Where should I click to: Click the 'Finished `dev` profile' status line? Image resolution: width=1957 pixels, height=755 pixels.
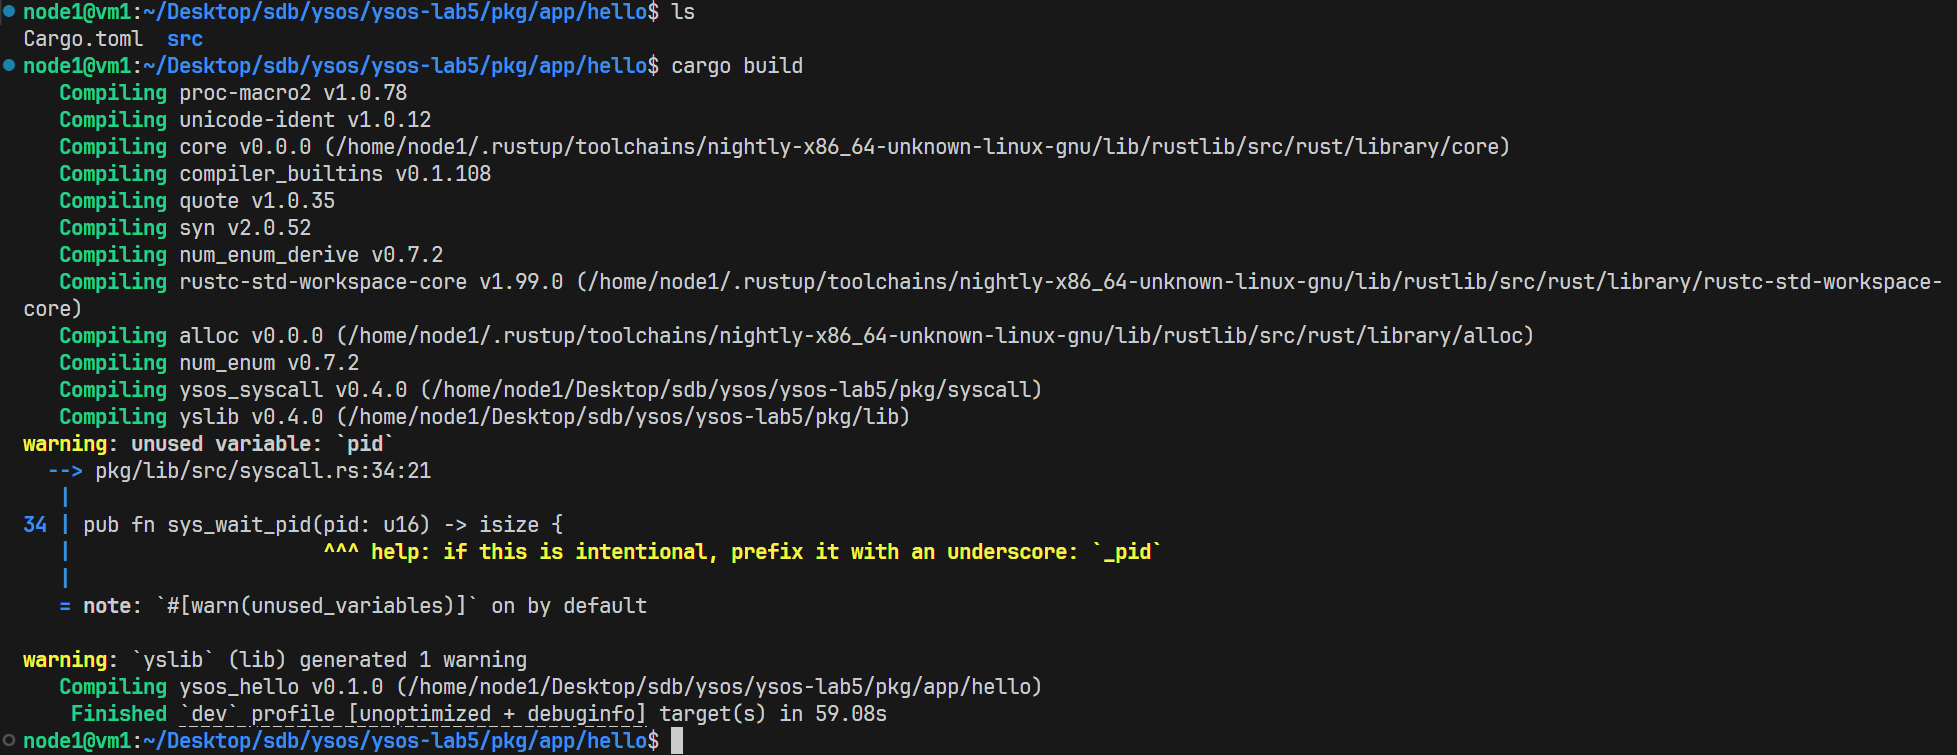(x=478, y=714)
